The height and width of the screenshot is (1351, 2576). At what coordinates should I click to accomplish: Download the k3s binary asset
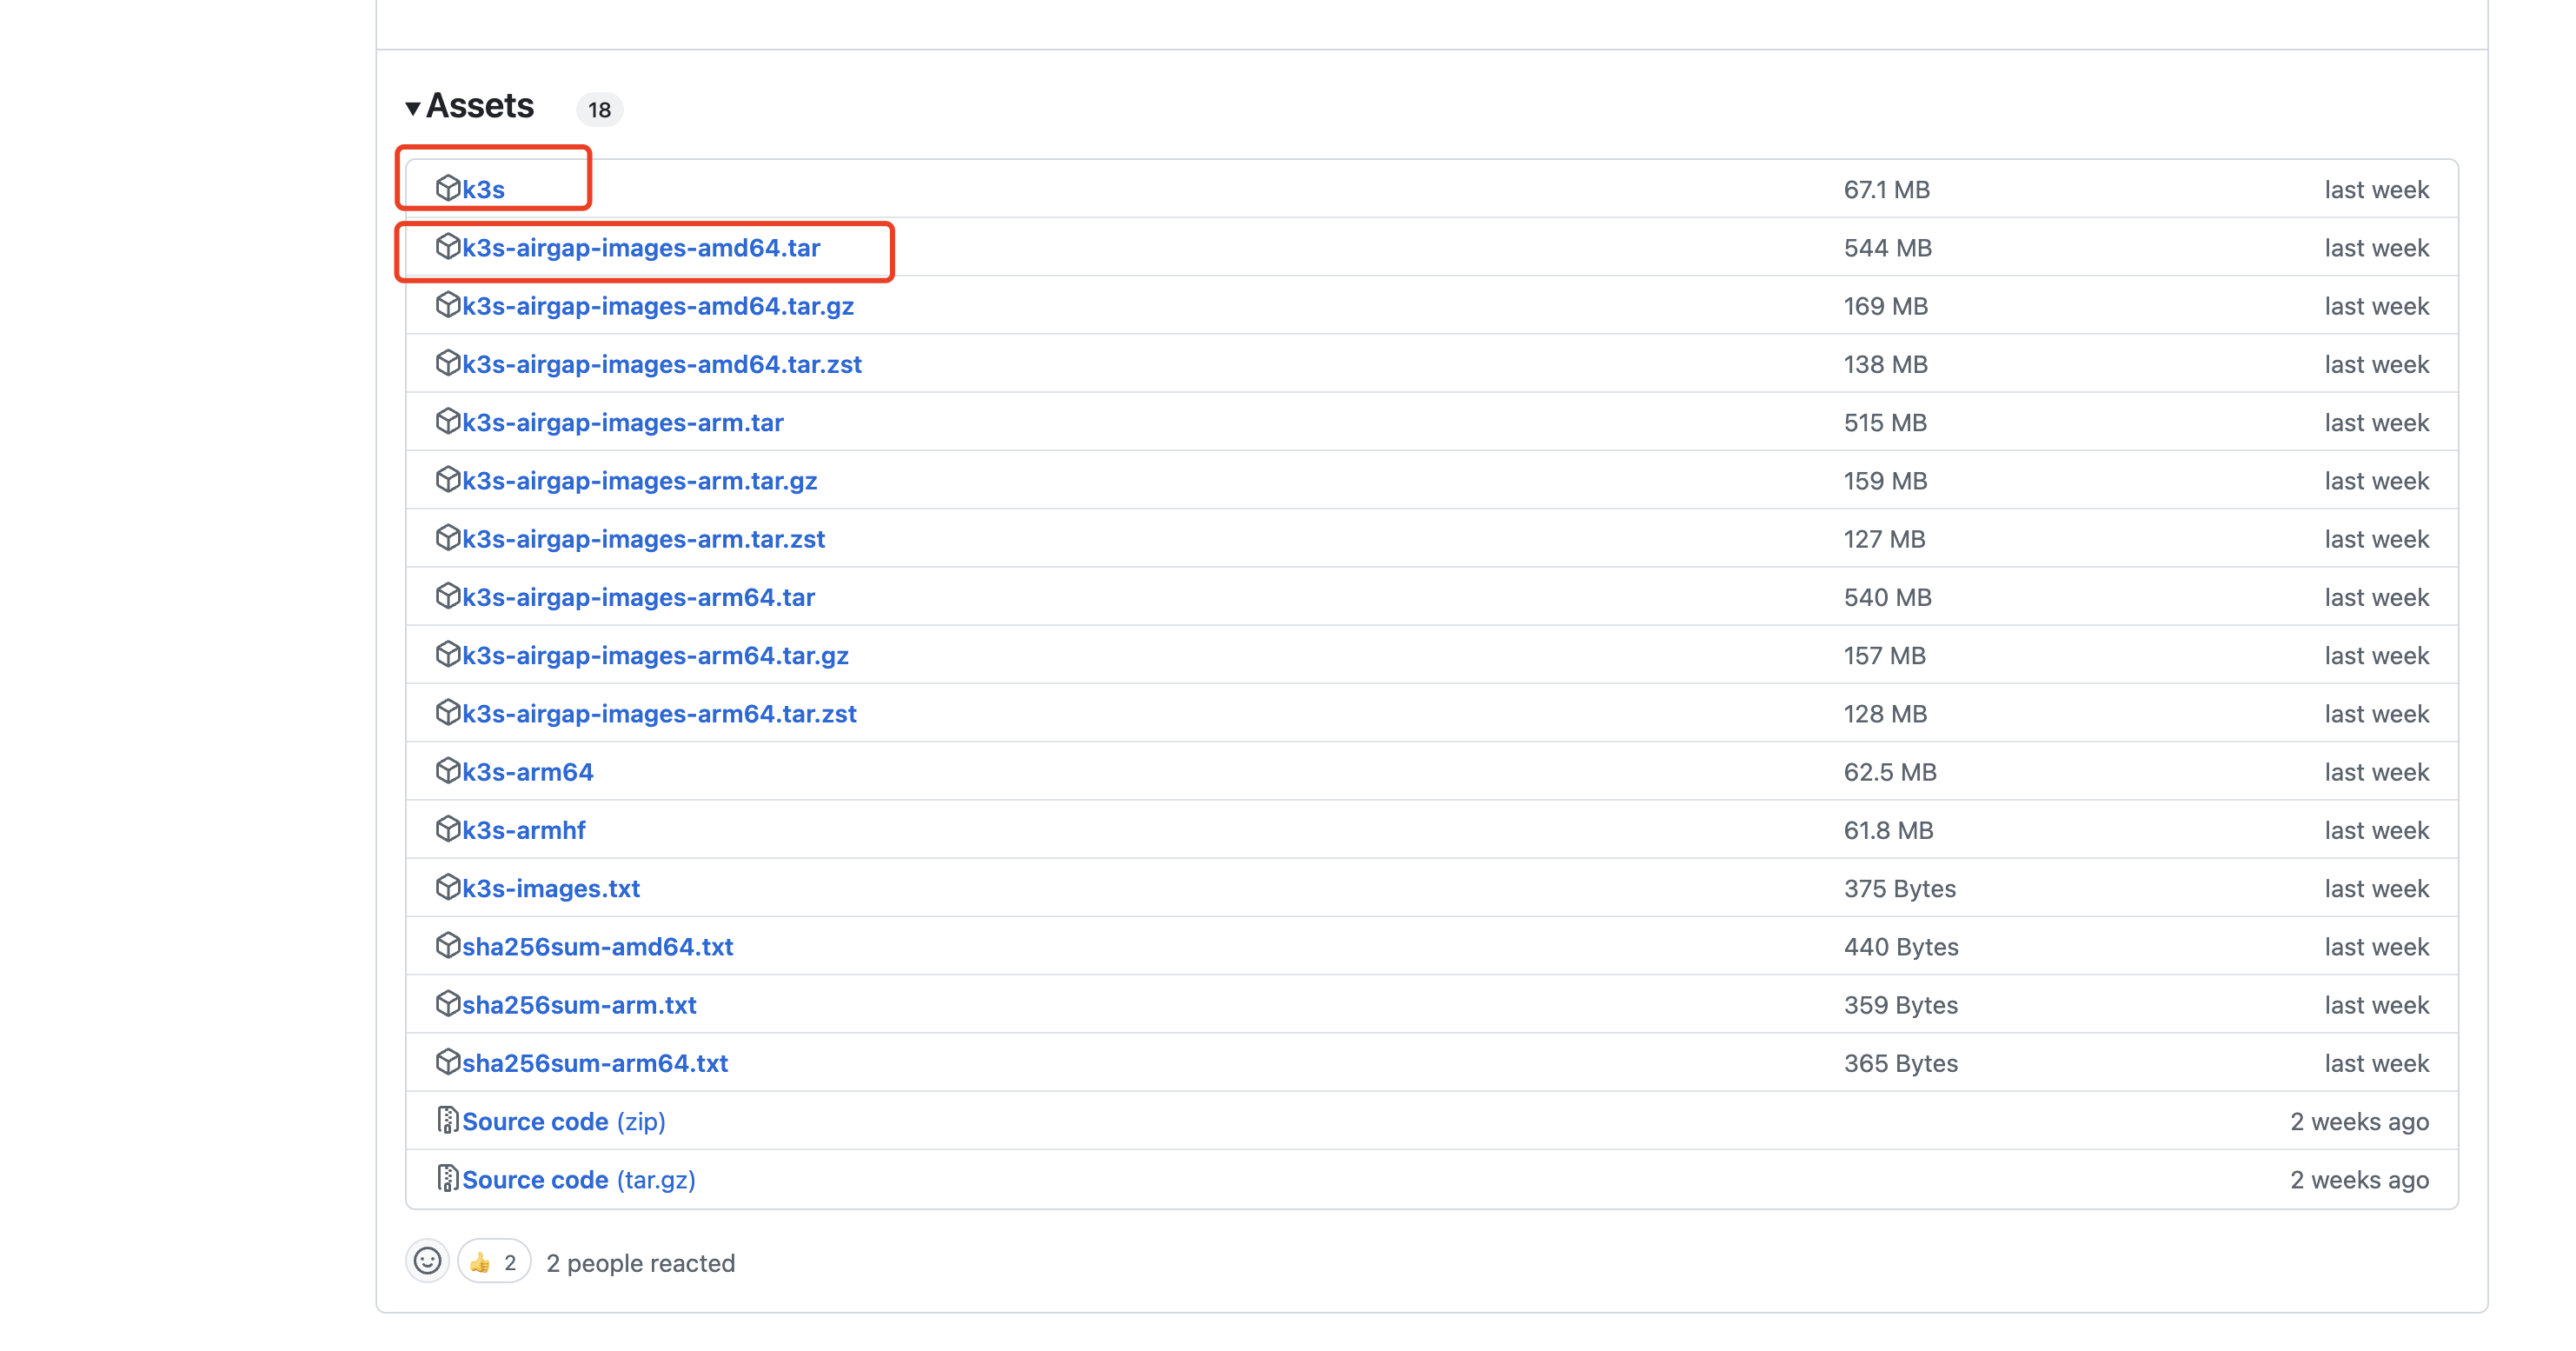483,189
